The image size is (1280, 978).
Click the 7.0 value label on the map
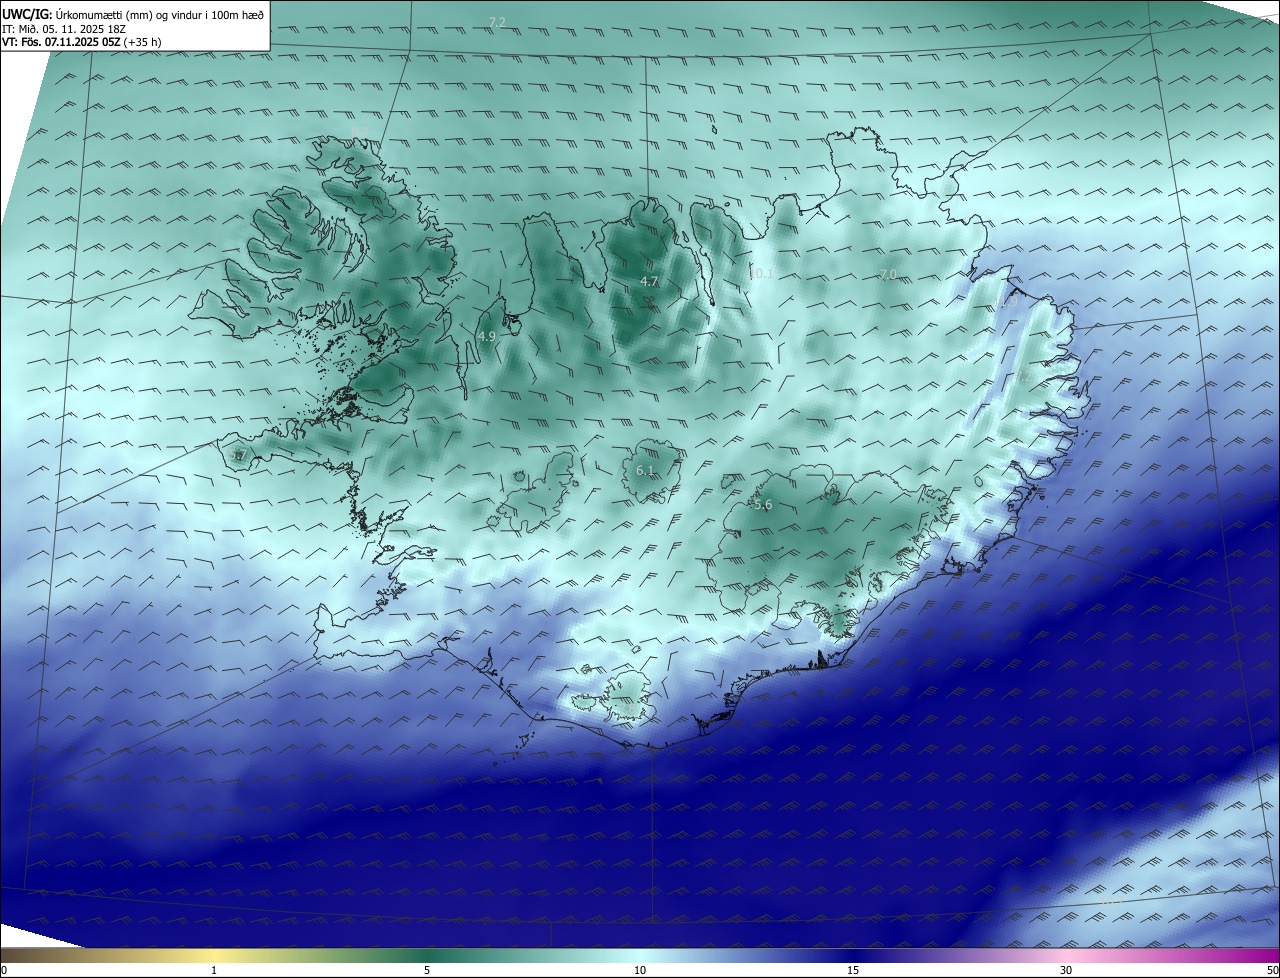point(887,275)
